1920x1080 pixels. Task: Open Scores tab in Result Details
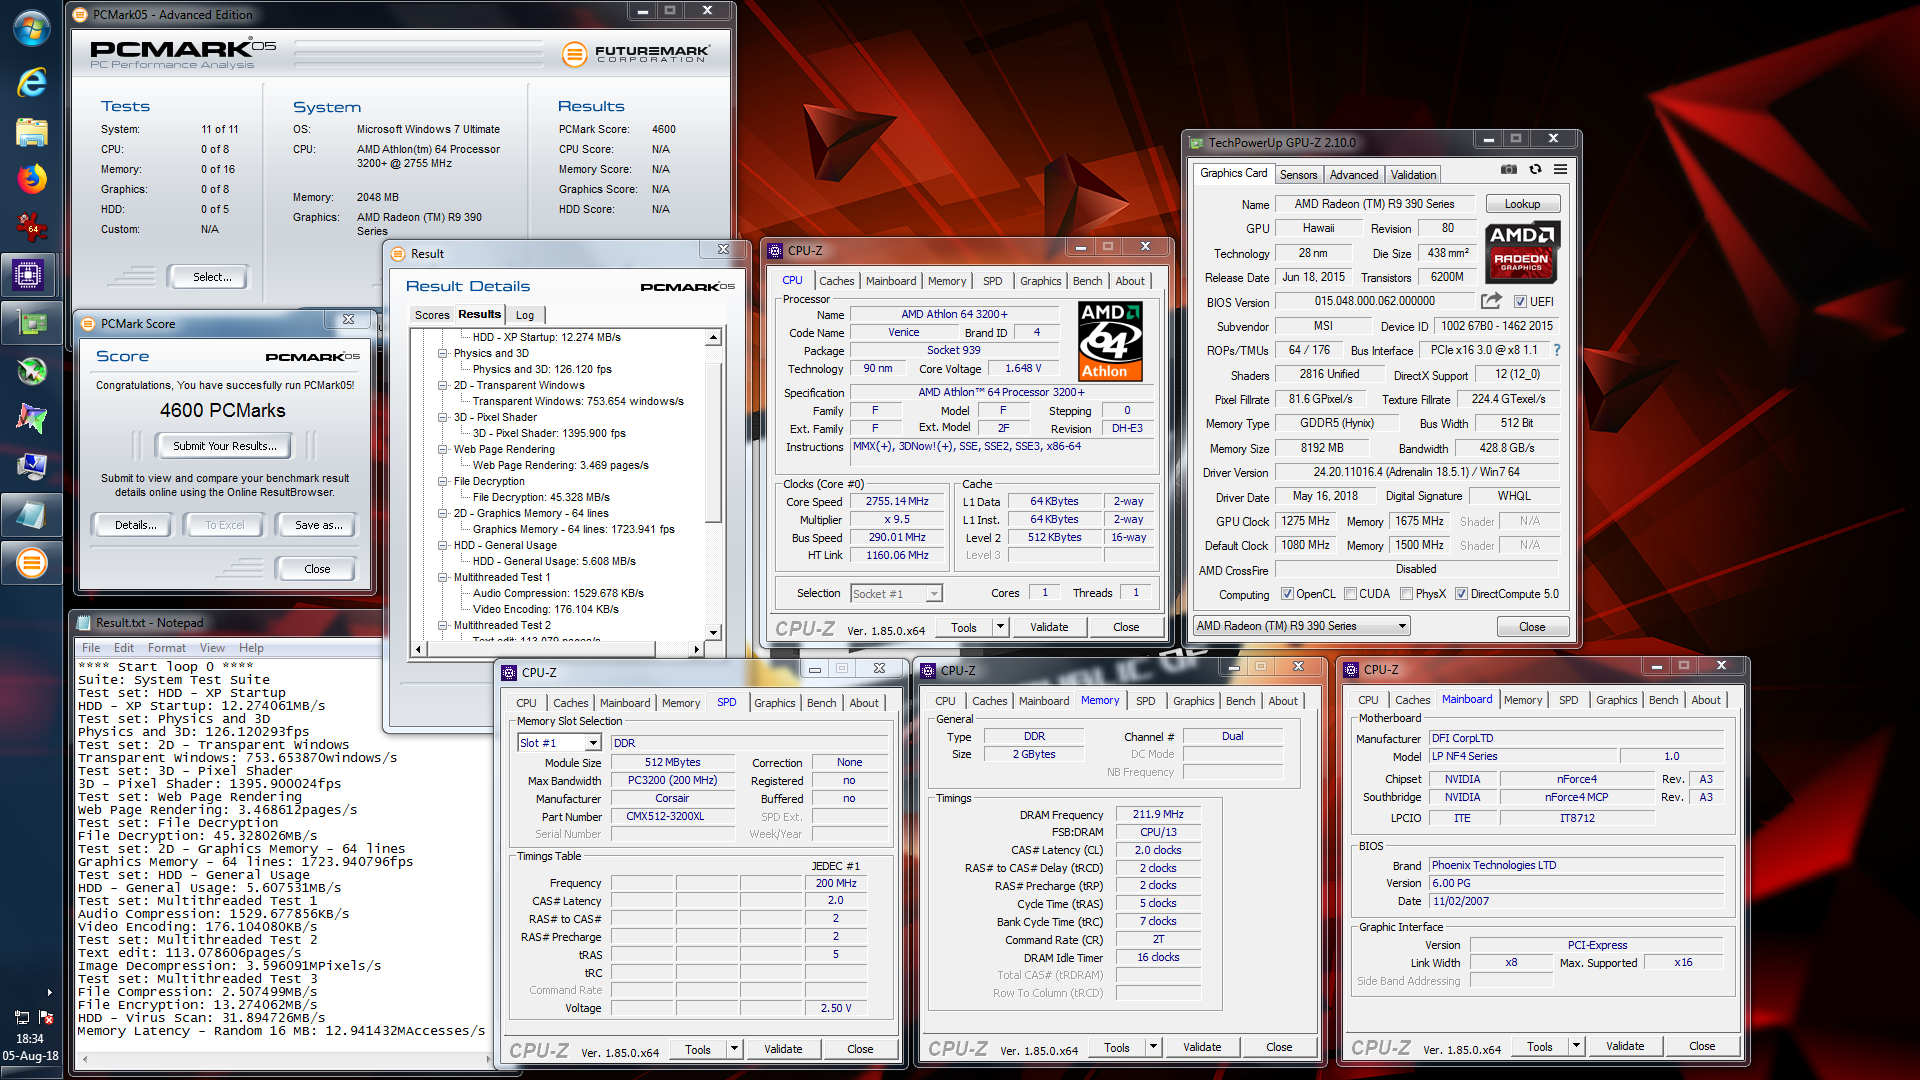point(432,315)
